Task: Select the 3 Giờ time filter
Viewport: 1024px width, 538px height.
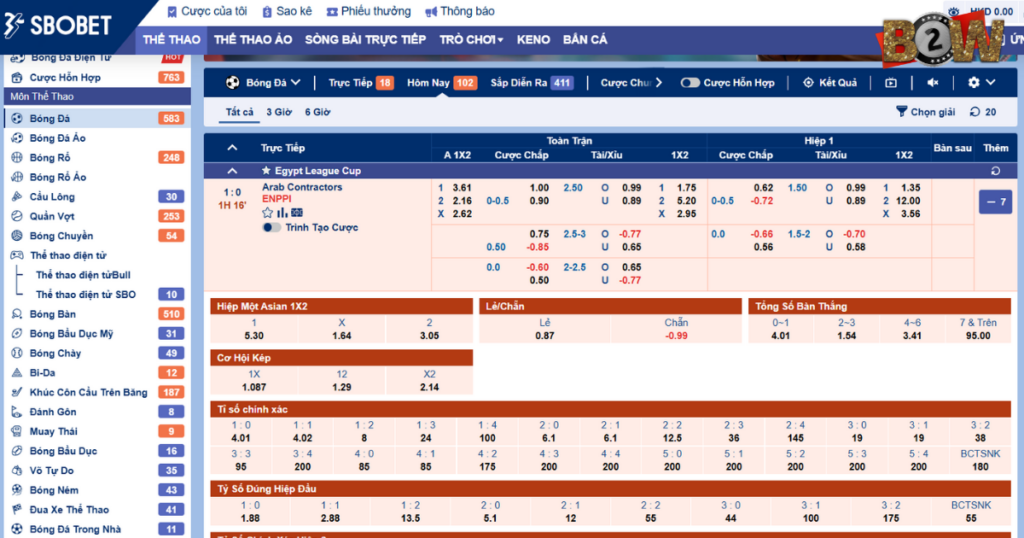Action: tap(278, 112)
